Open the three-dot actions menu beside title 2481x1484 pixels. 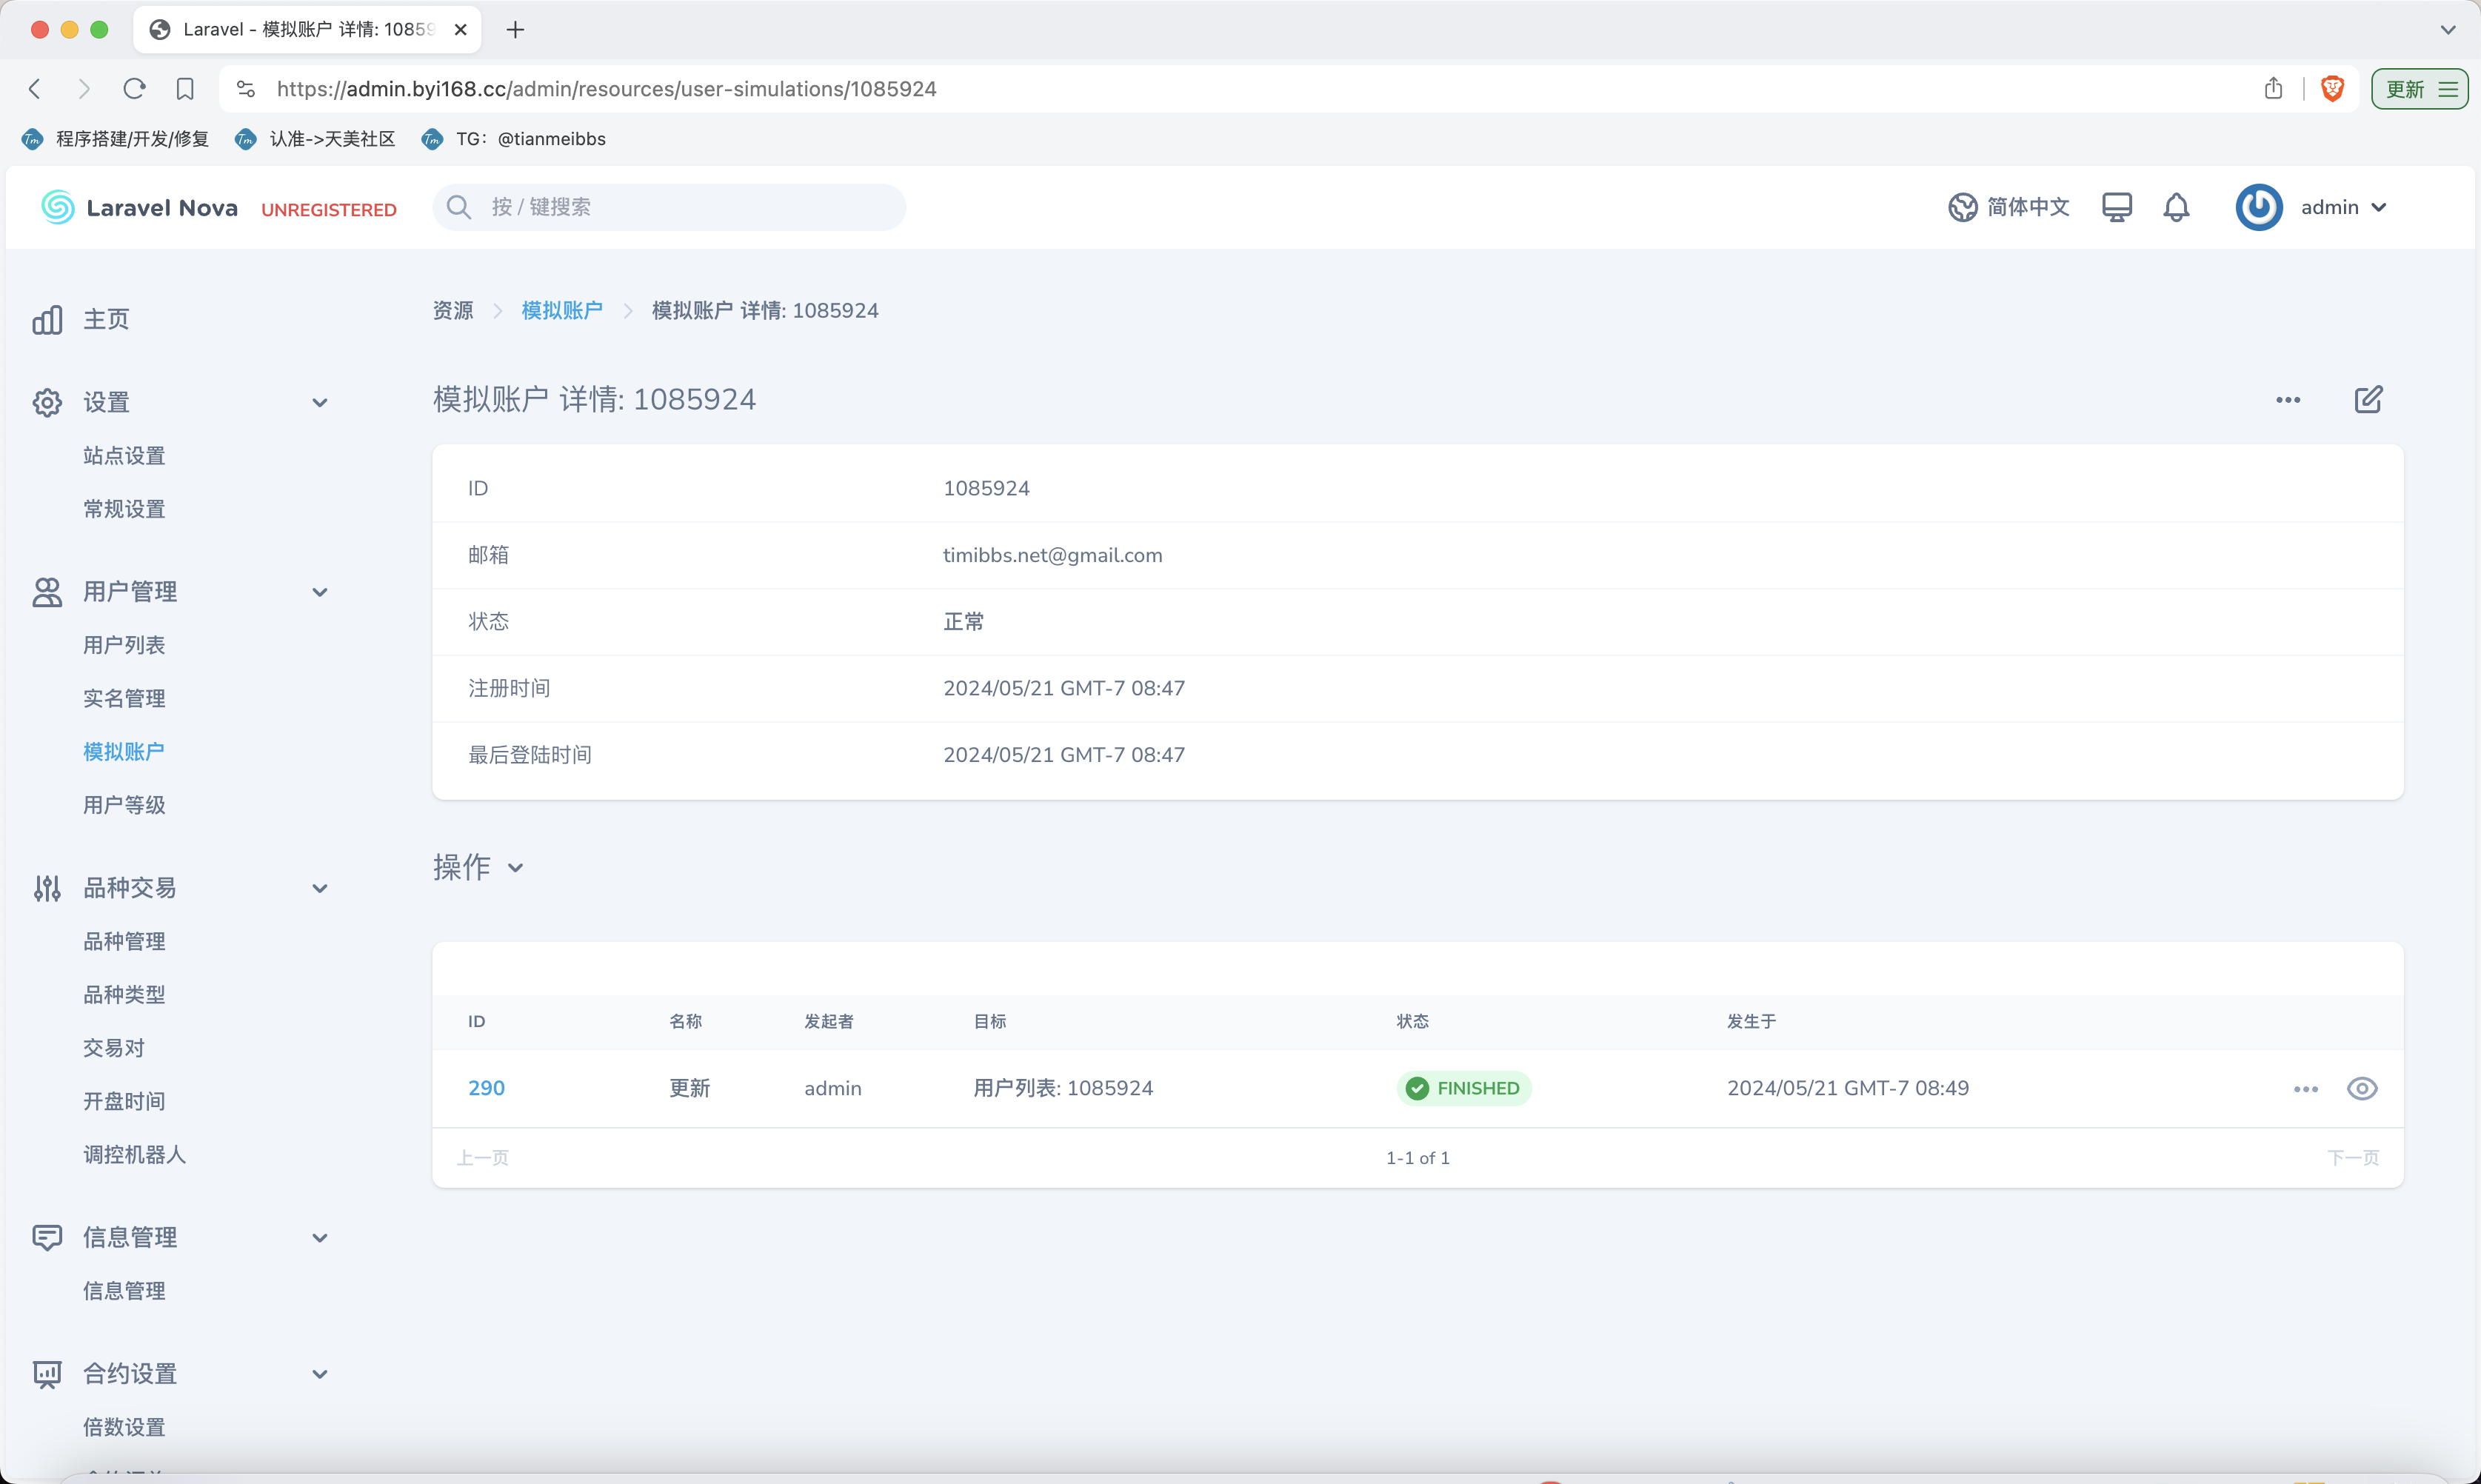(x=2288, y=400)
